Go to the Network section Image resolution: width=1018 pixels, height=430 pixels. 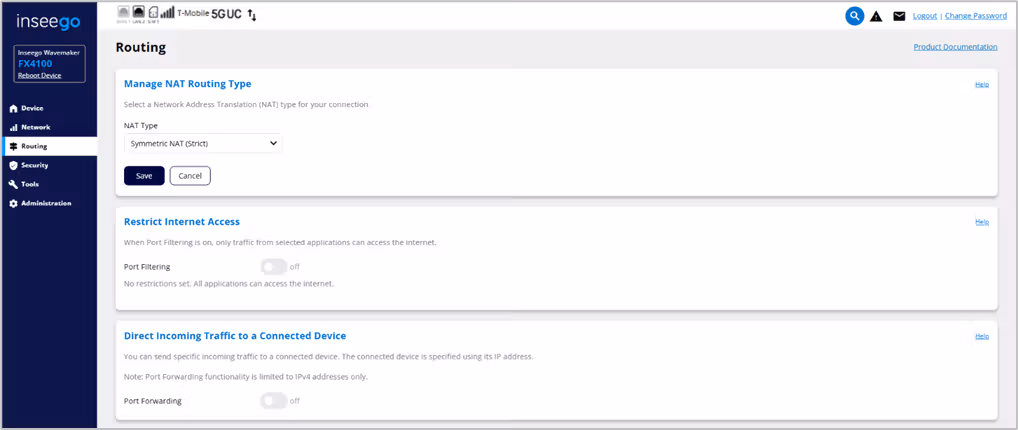point(35,127)
